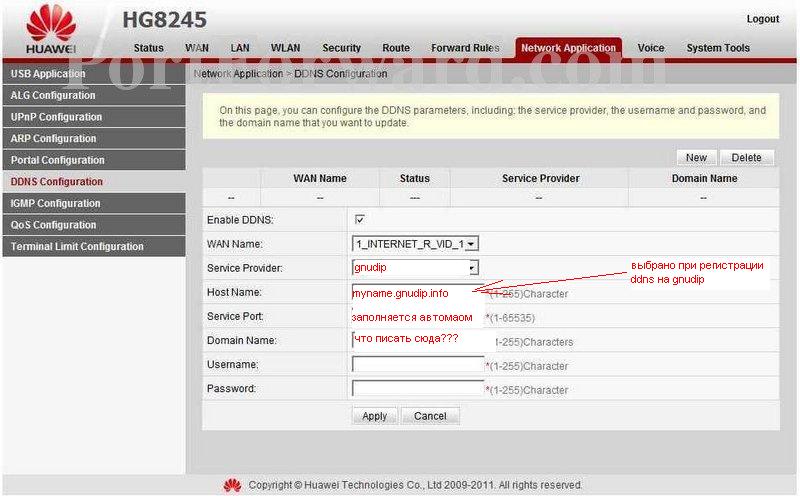Go to System Tools tab

(717, 48)
